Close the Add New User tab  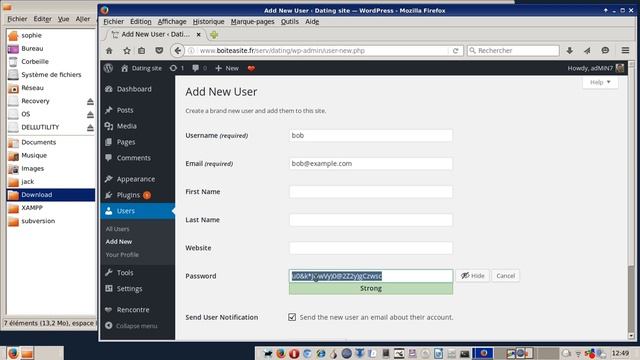pyautogui.click(x=198, y=35)
